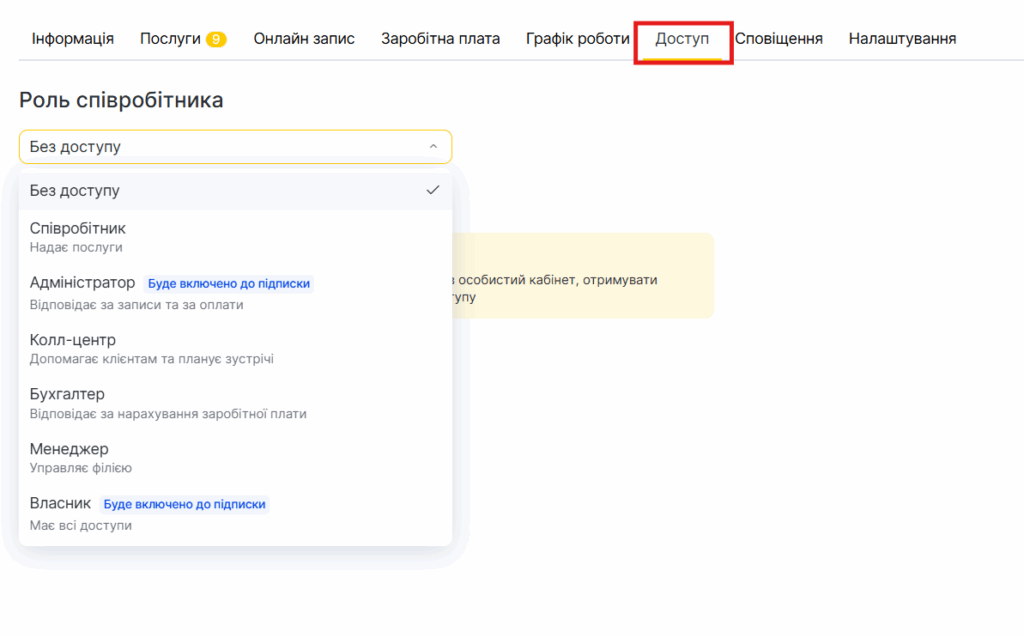Choose the Без доступу option in list

[x=75, y=190]
